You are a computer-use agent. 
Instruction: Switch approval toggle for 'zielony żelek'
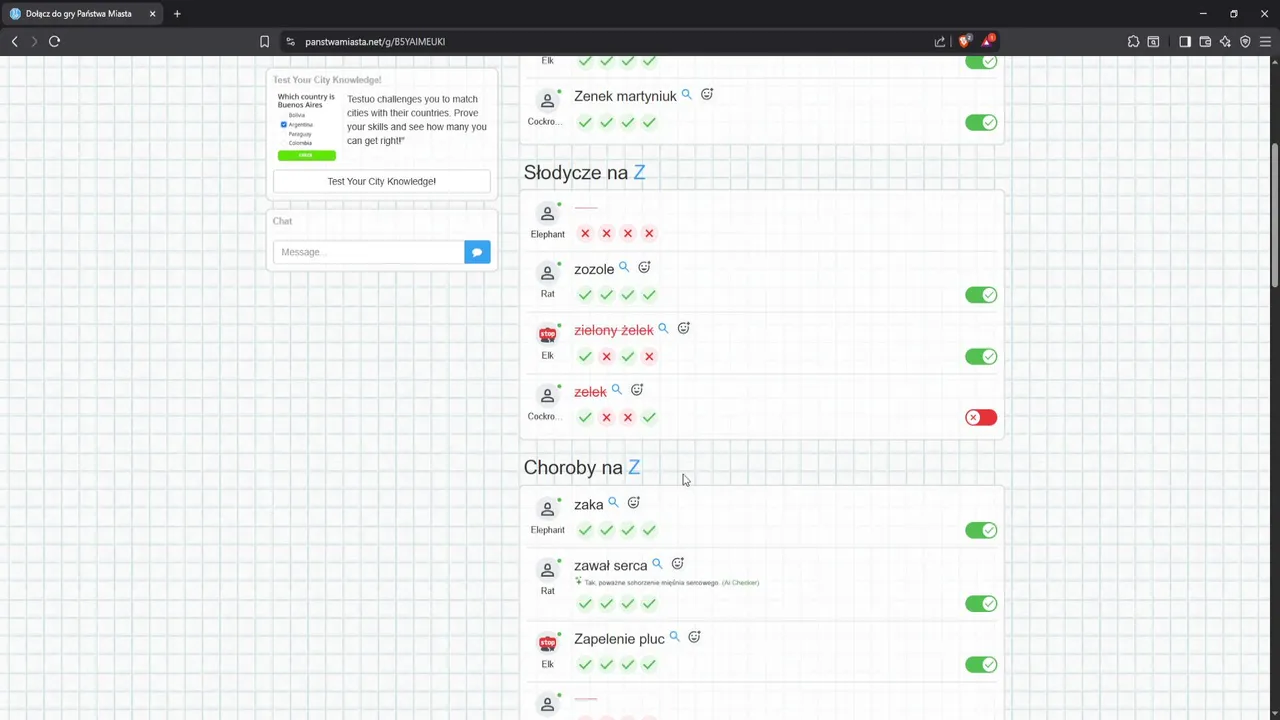tap(981, 357)
